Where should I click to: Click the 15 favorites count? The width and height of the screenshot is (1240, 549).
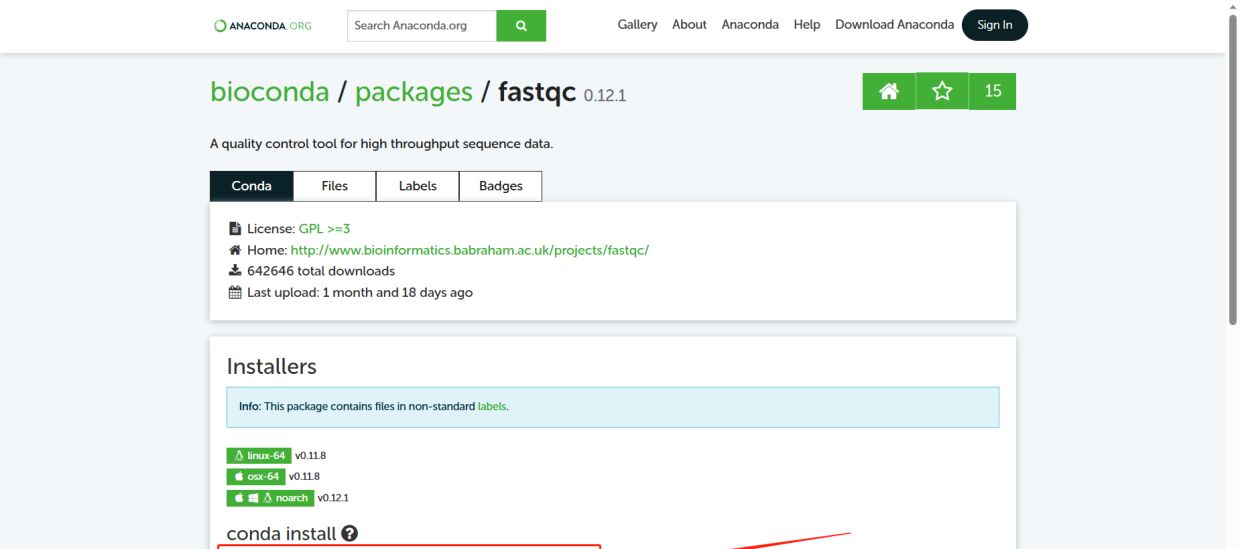click(993, 91)
